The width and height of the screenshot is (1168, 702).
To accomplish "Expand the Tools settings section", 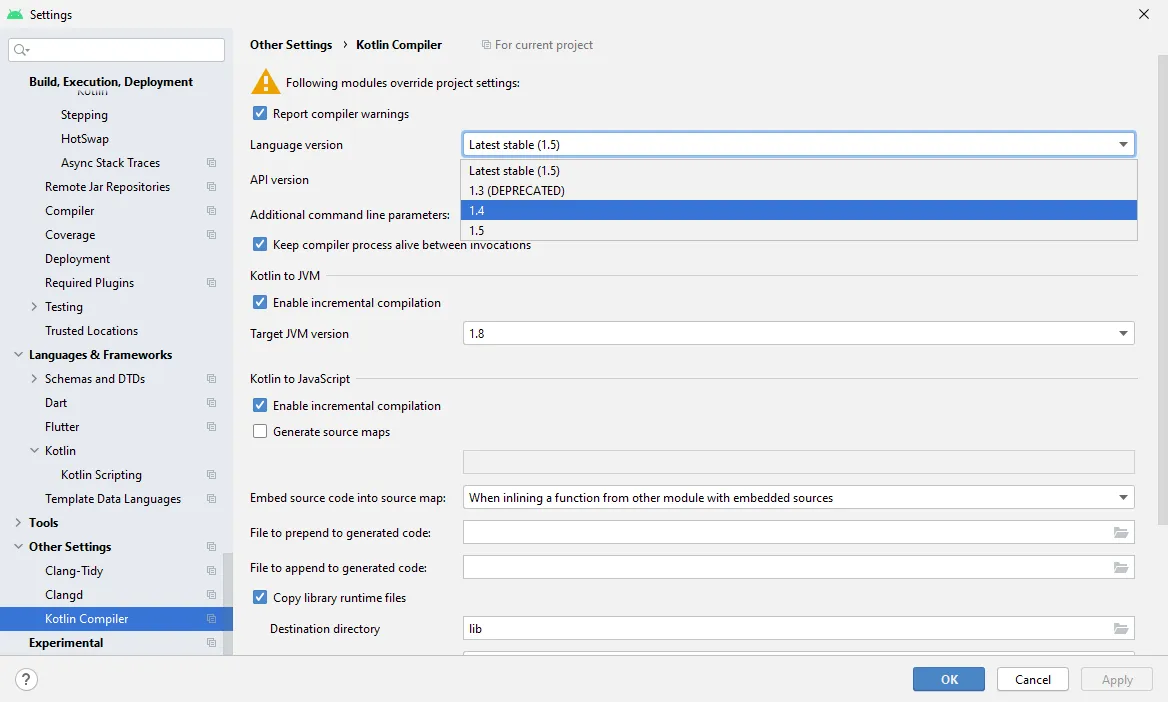I will click(19, 523).
